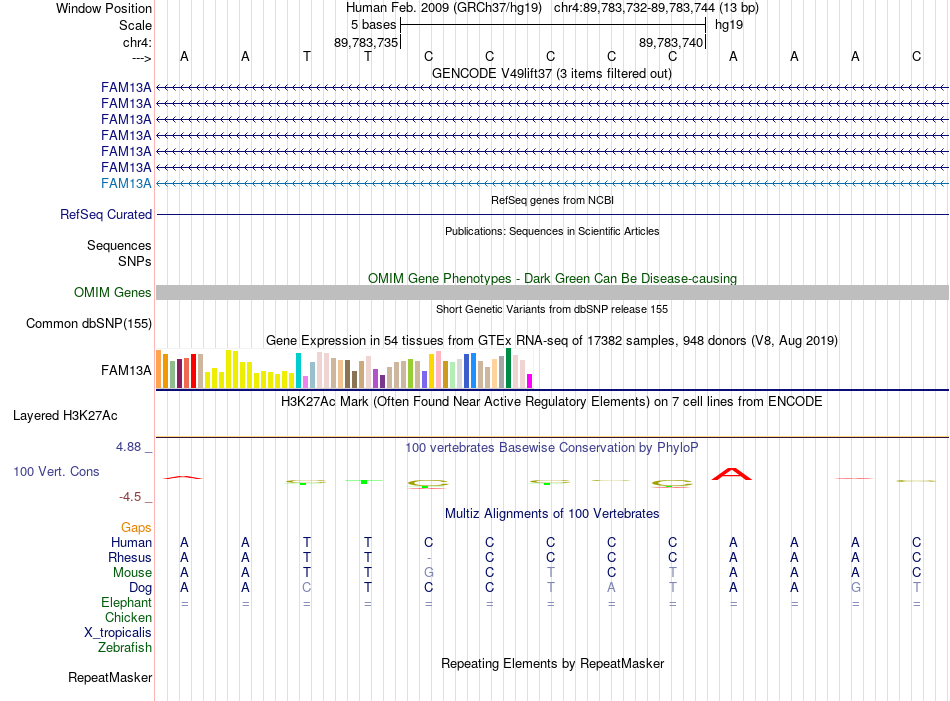Open 100 Vert. Cons track label
Image resolution: width=950 pixels, height=701 pixels.
[x=56, y=471]
